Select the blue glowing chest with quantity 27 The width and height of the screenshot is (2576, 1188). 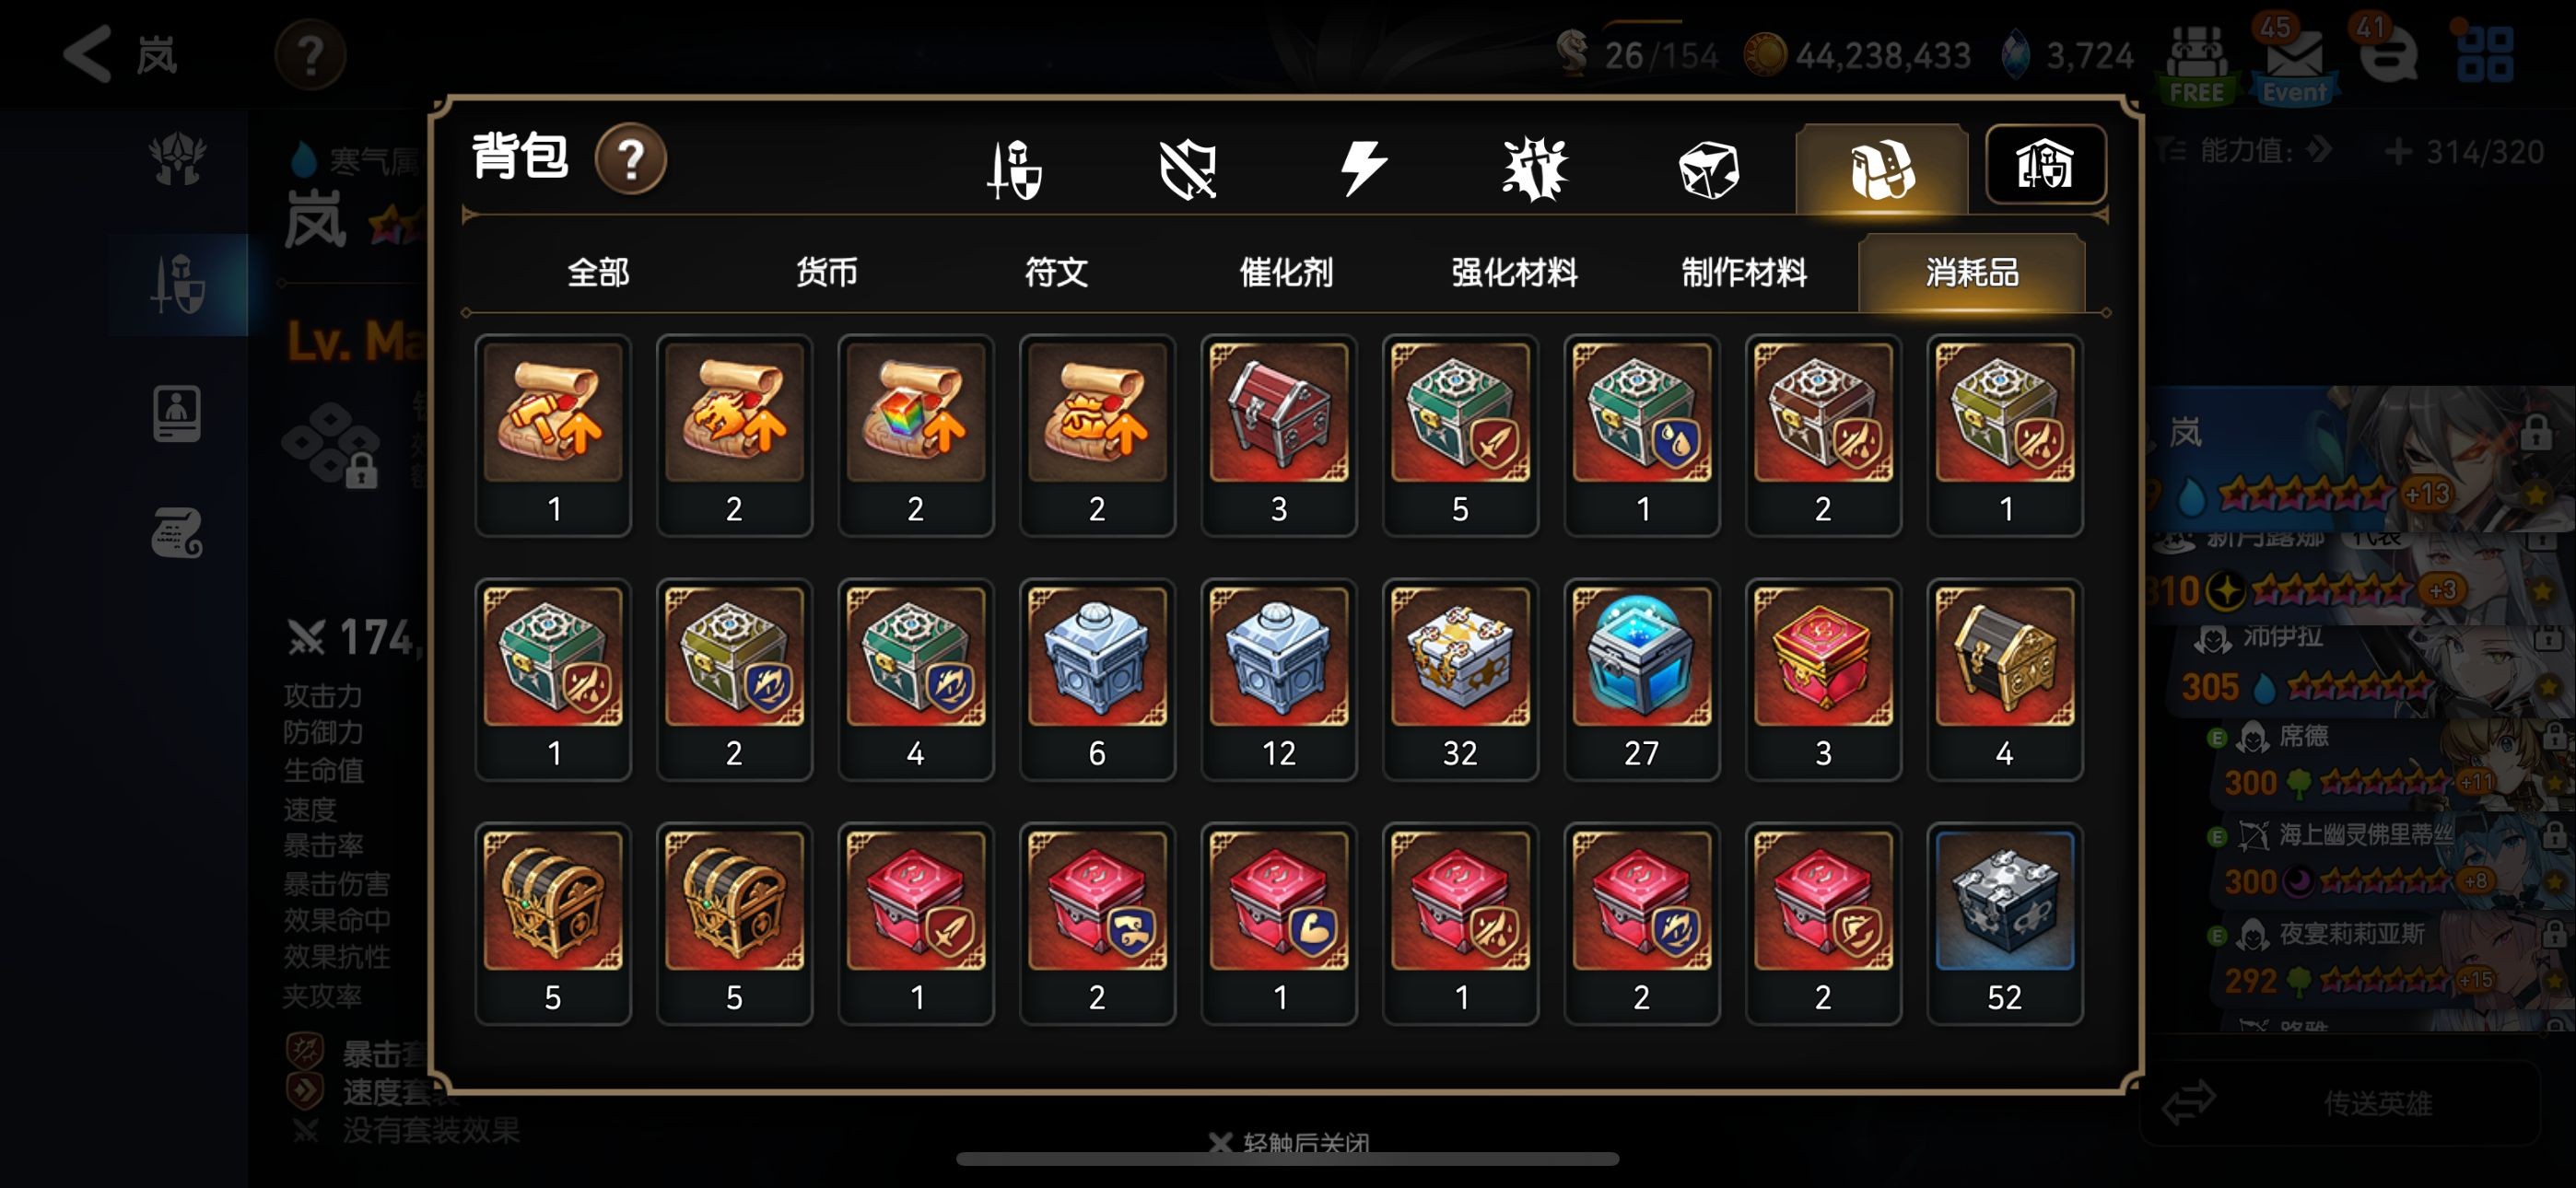pyautogui.click(x=1641, y=679)
